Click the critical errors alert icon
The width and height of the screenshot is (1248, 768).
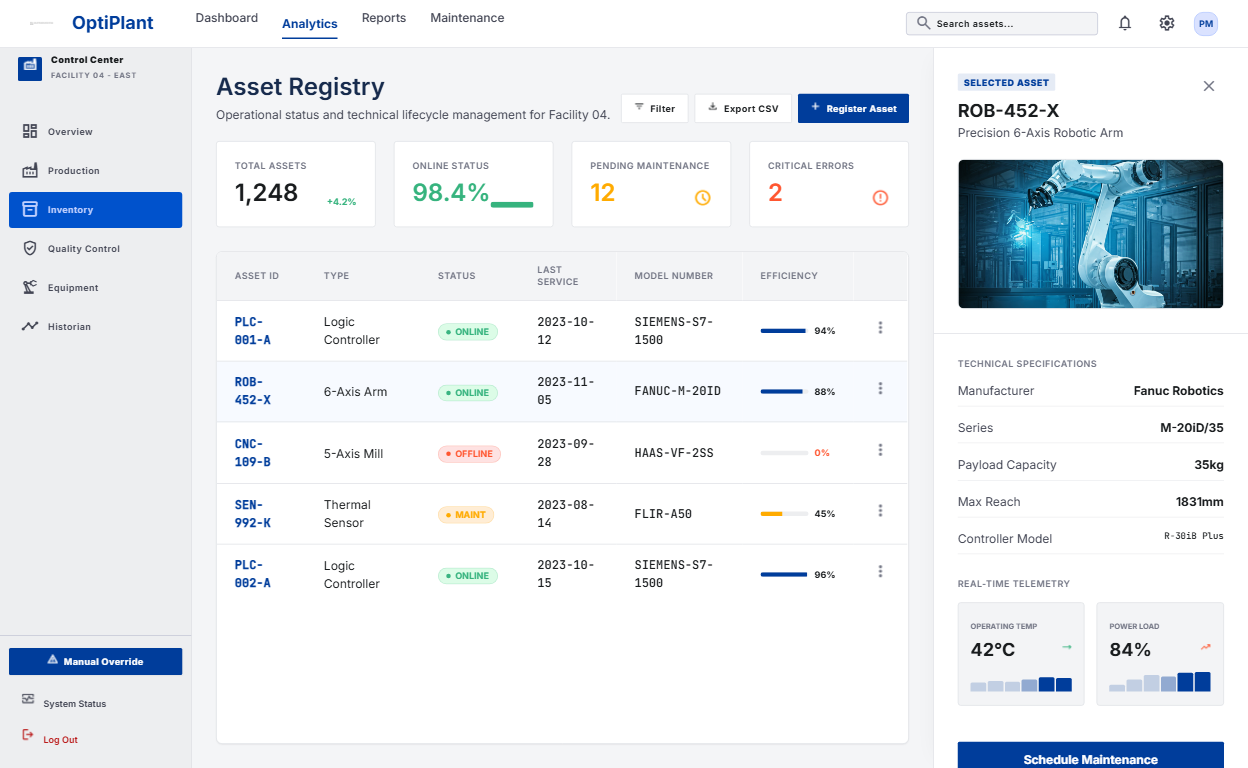[x=880, y=198]
